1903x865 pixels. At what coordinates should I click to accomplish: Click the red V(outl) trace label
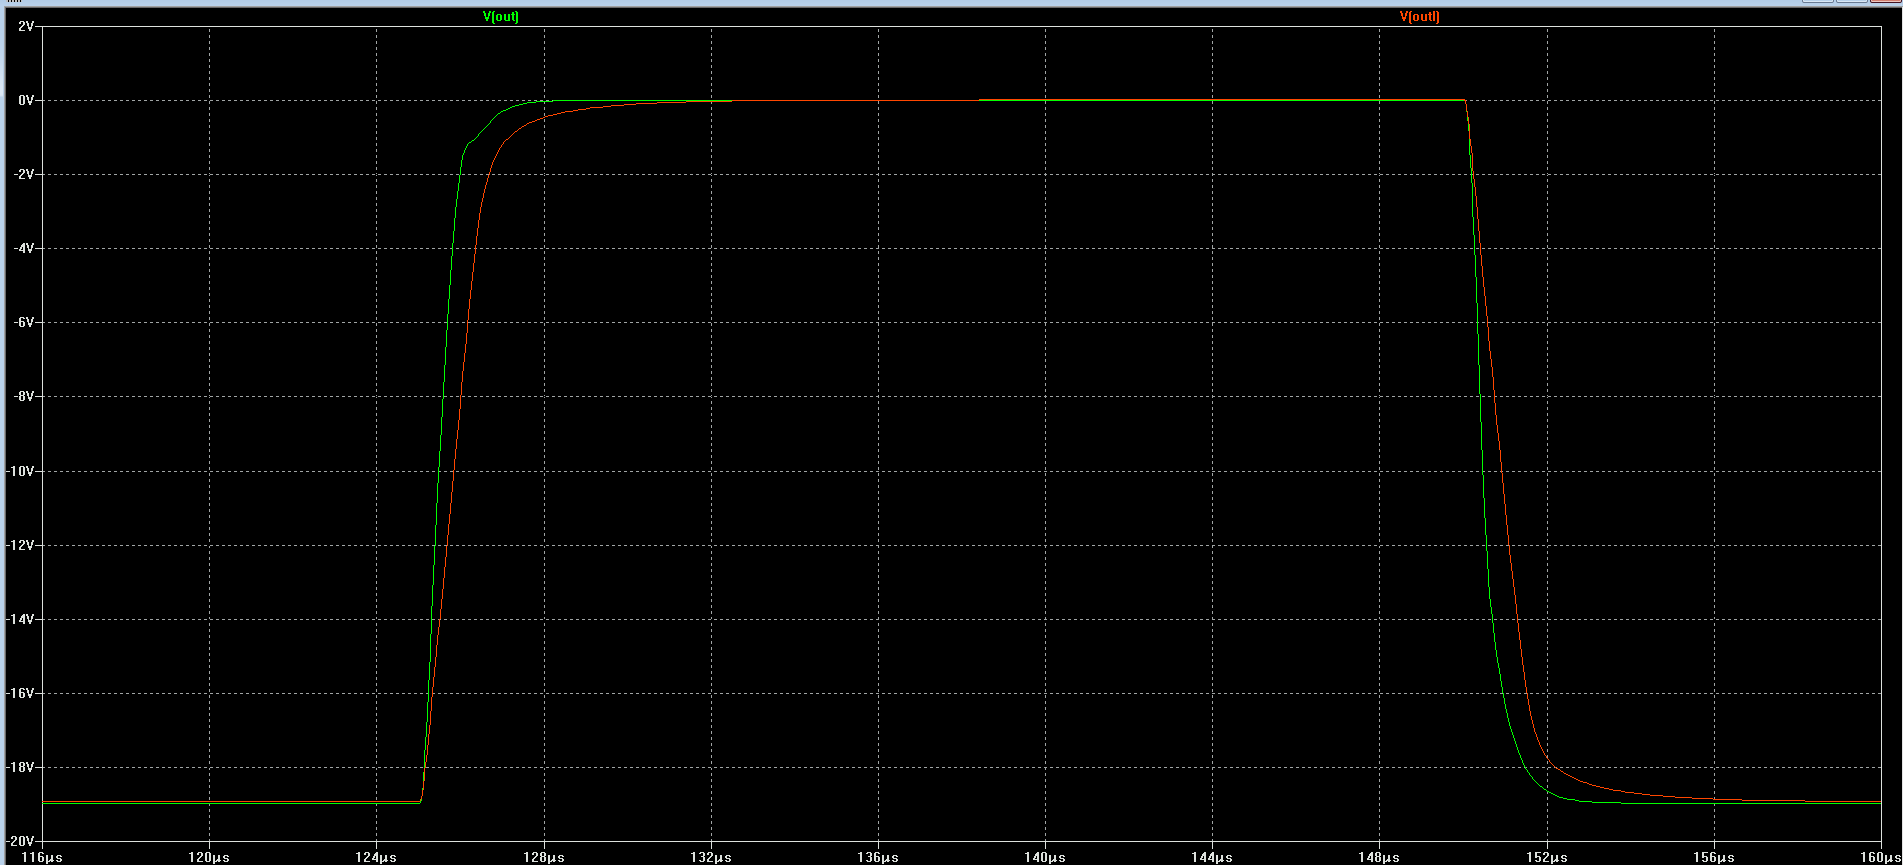pos(1419,17)
